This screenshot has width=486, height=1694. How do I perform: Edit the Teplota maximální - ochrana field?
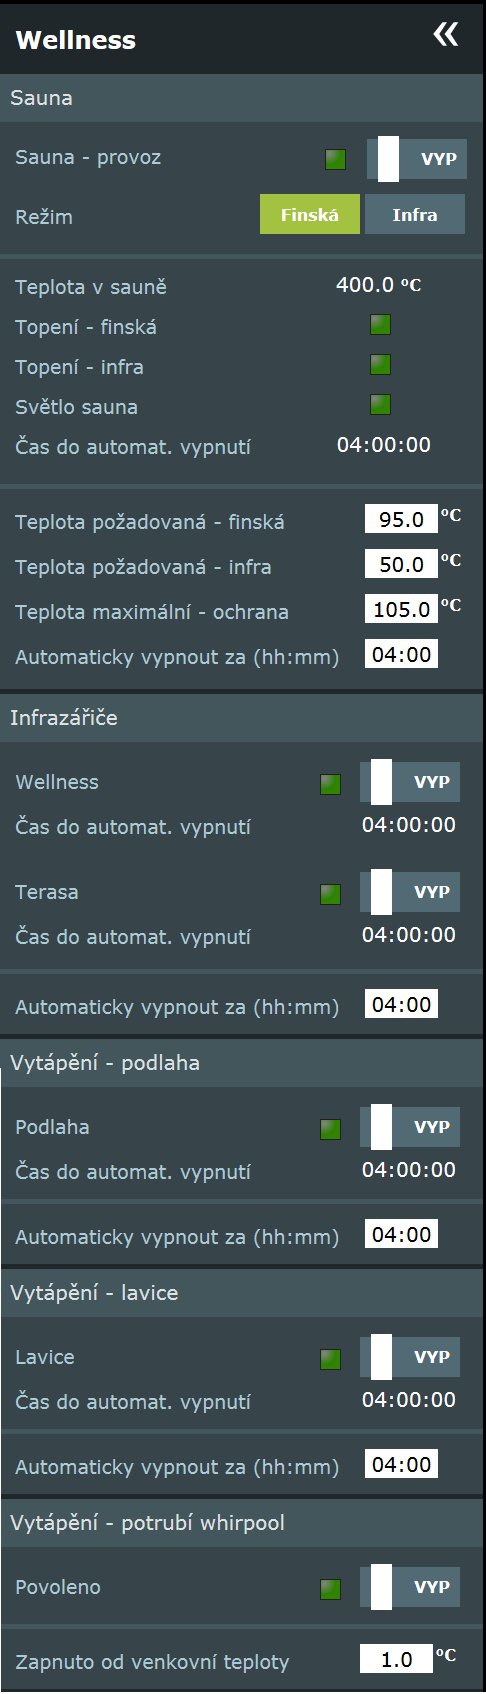[401, 609]
